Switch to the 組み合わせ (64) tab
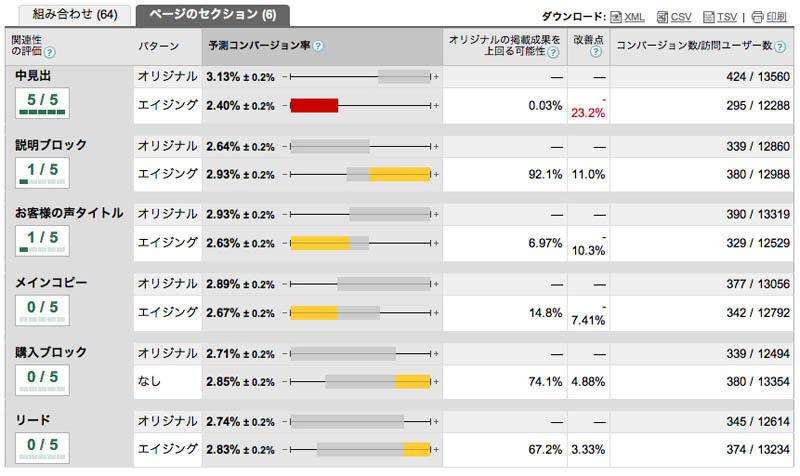 [69, 15]
